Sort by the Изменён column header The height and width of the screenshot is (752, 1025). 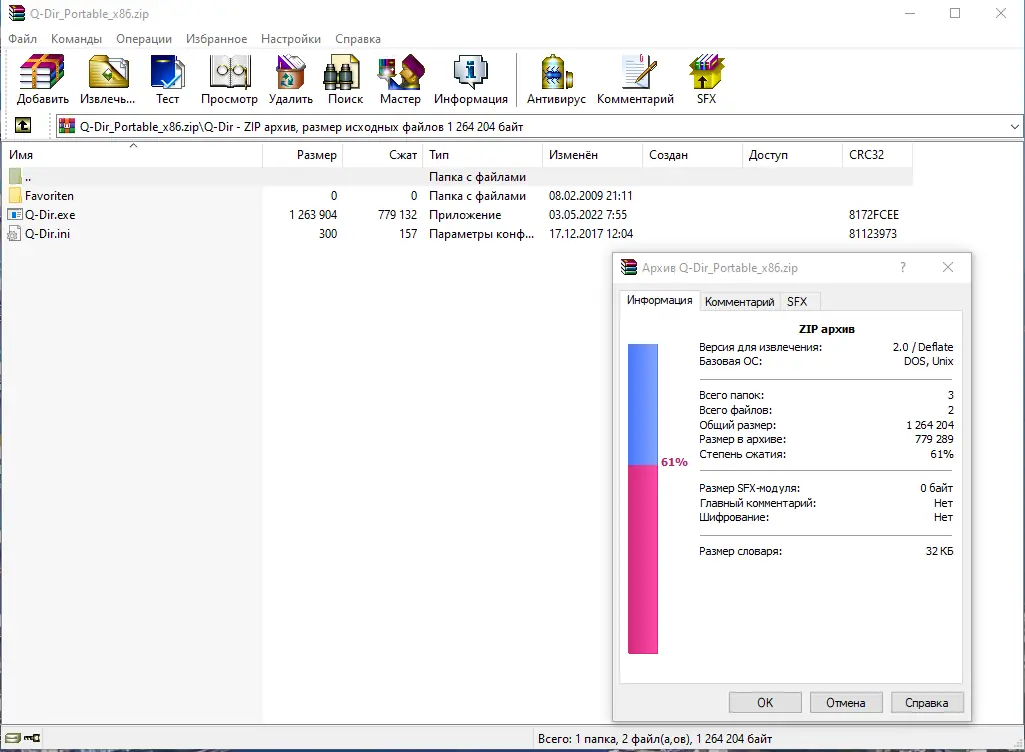point(592,154)
